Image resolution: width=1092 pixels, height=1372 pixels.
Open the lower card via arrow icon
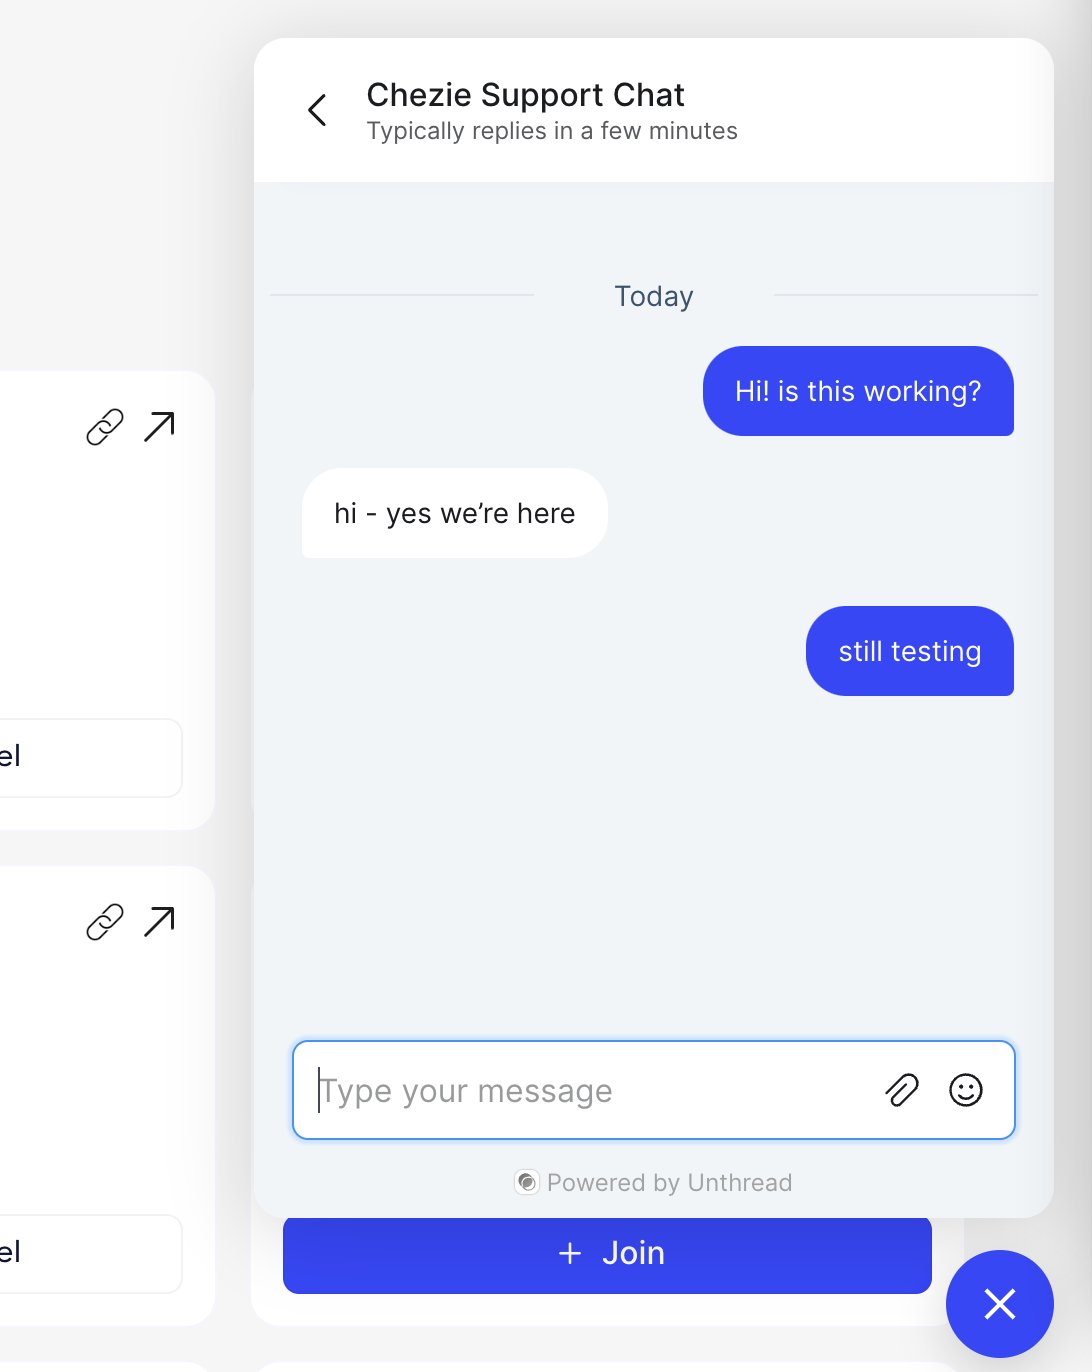tap(160, 922)
